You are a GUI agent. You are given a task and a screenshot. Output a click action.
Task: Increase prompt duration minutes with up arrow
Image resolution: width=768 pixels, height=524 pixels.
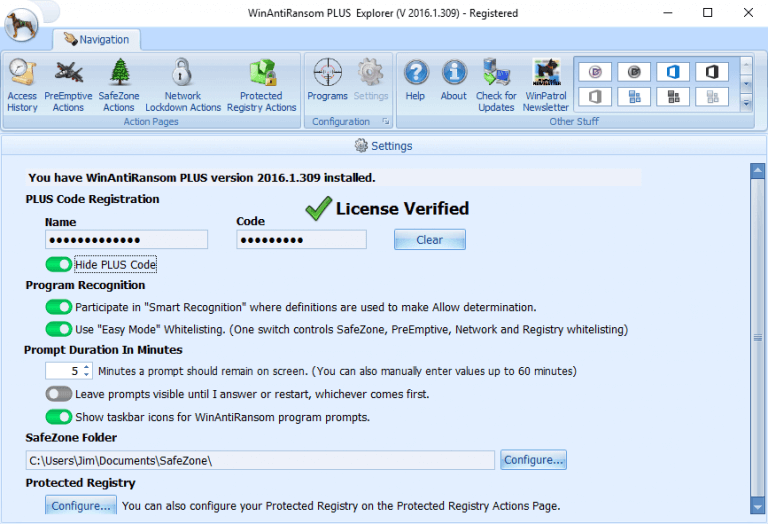[x=86, y=366]
